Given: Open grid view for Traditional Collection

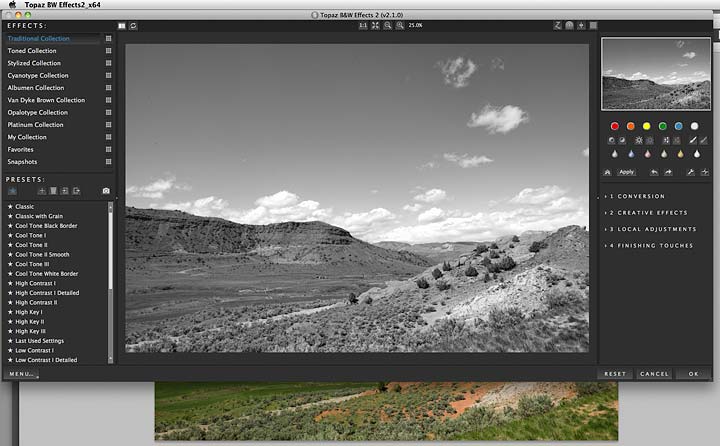Looking at the screenshot, I should point(108,39).
